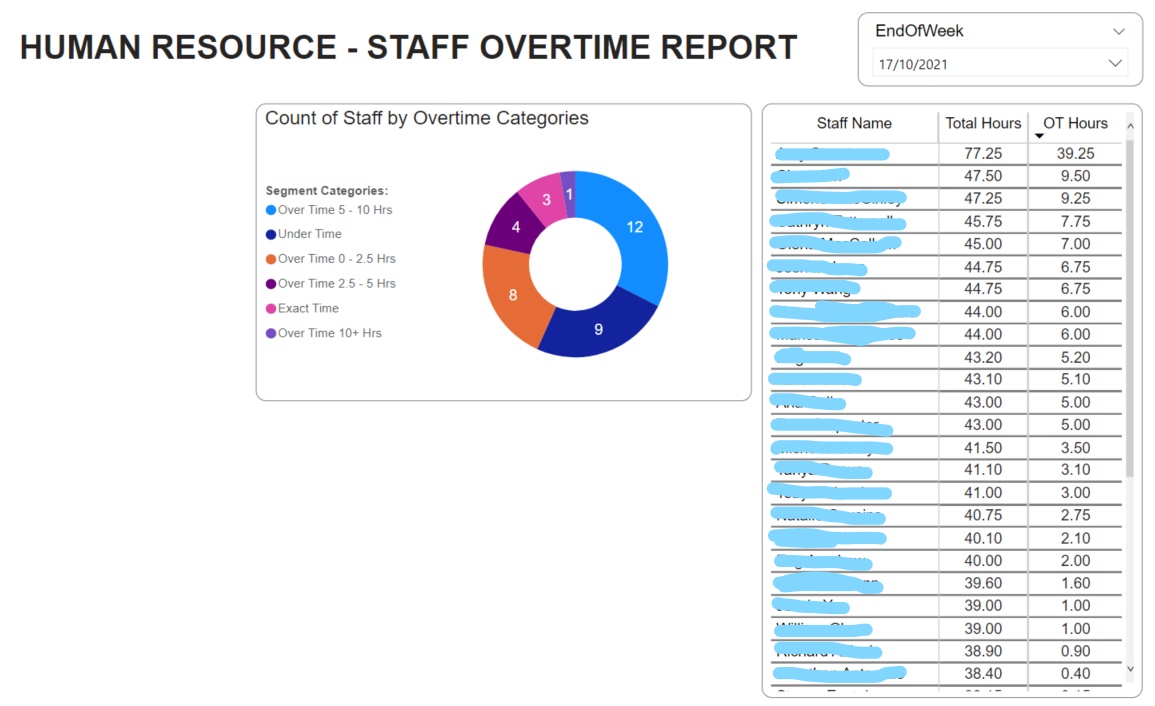Click the table vertical scrollbar thumb

[1130, 308]
